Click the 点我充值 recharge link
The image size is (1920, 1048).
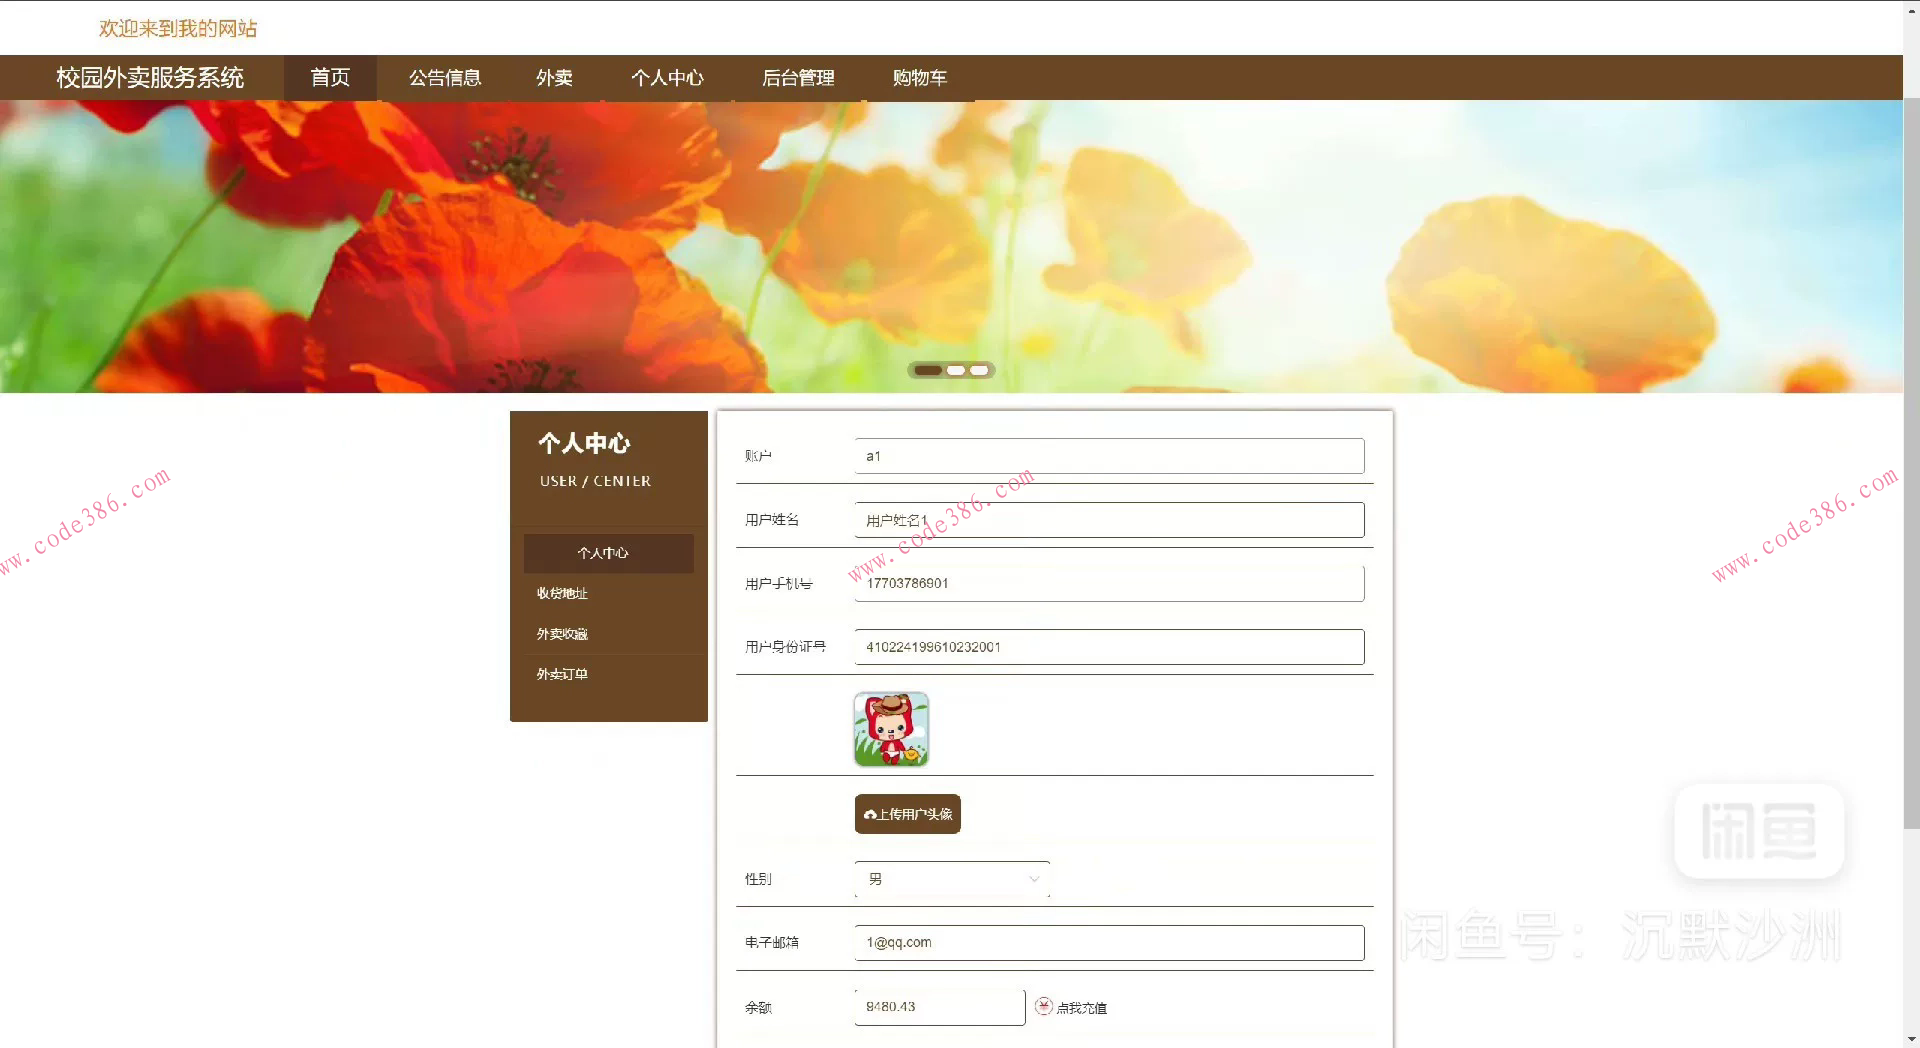pos(1081,1008)
